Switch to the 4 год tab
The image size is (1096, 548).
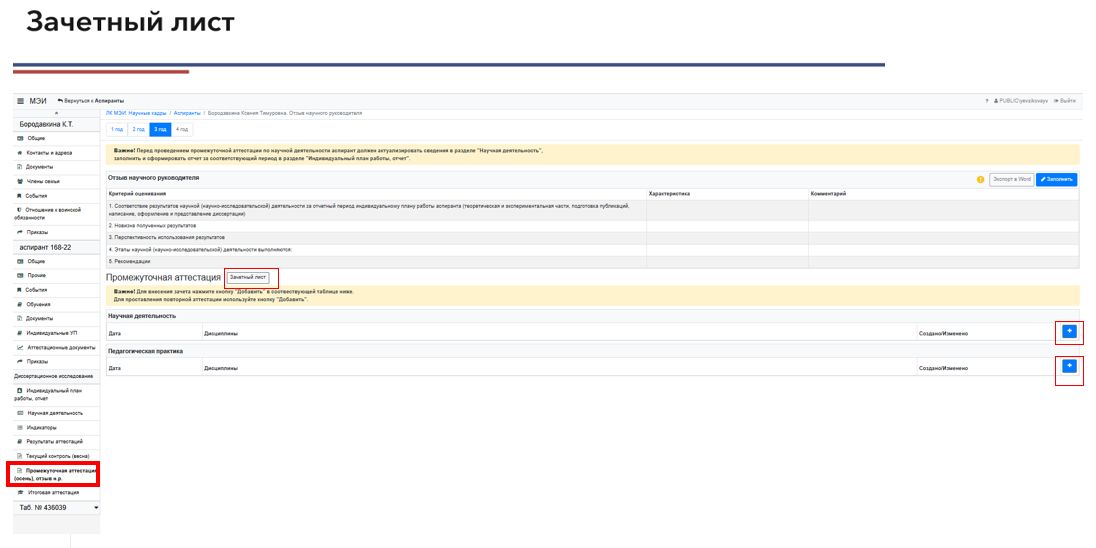coord(181,129)
